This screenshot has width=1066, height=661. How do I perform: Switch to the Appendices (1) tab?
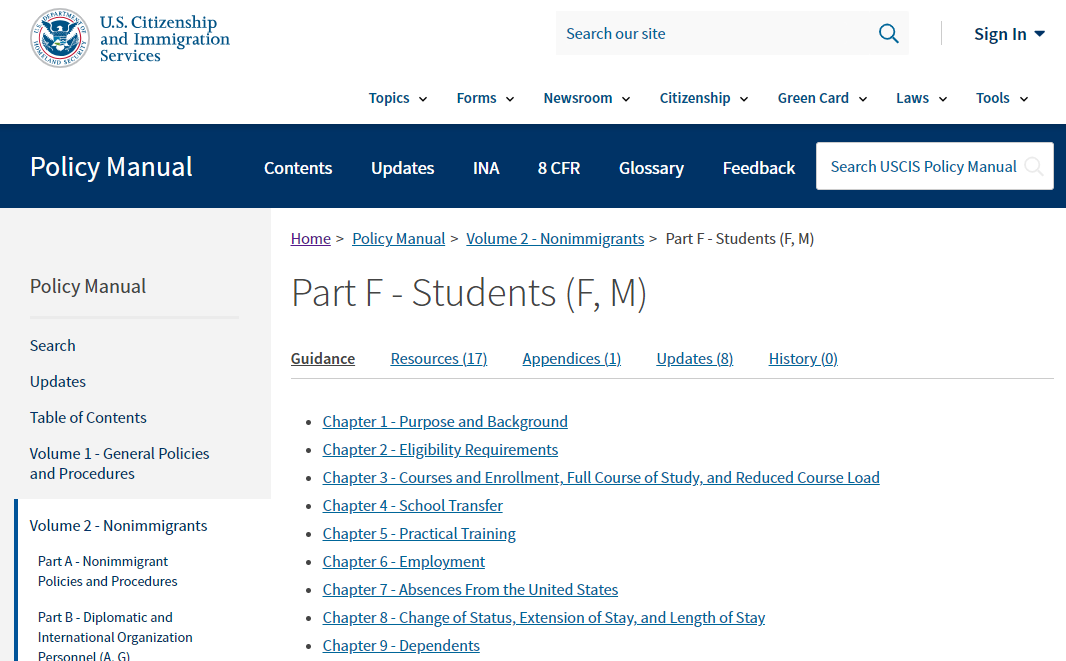(x=571, y=359)
